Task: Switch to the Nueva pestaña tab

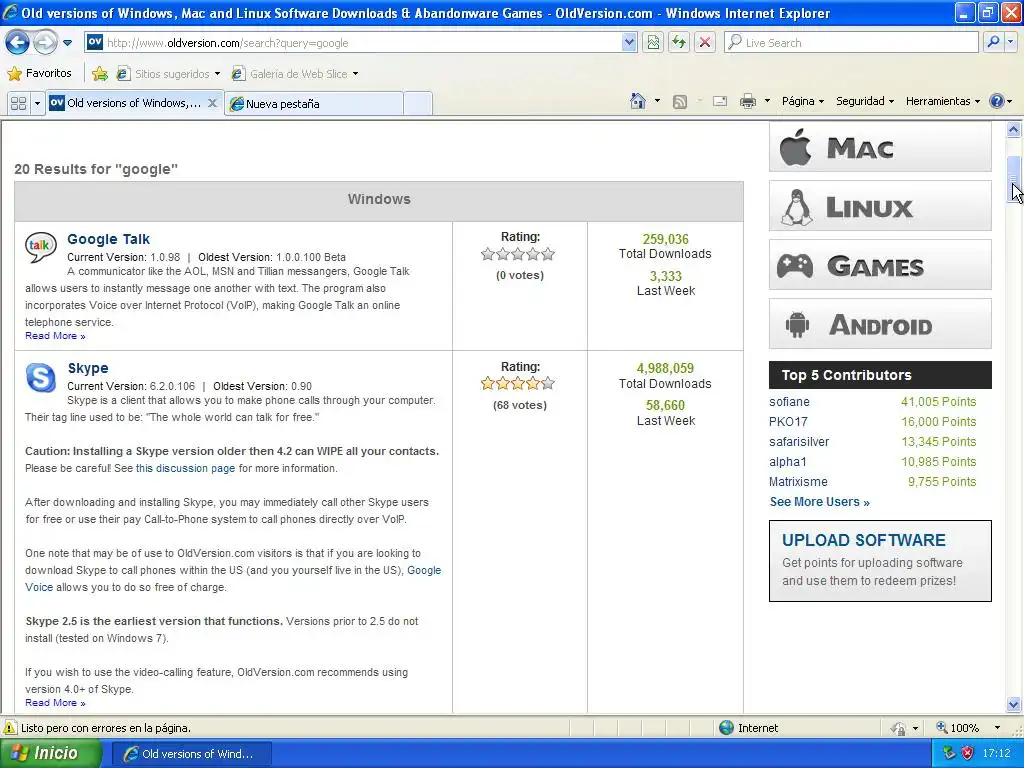Action: (314, 104)
